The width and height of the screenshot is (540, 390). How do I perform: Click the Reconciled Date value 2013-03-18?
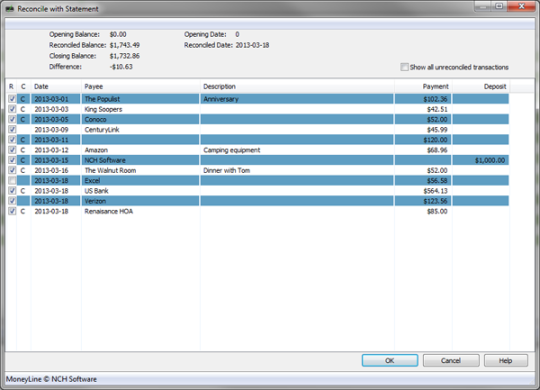(x=252, y=45)
